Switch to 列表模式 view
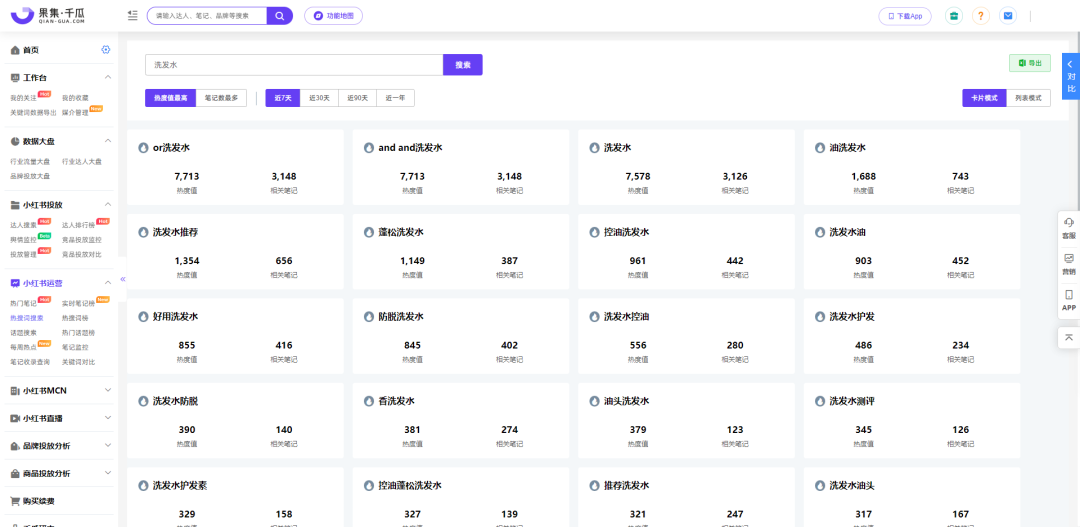Screen dimensions: 1080x527 [1028, 98]
